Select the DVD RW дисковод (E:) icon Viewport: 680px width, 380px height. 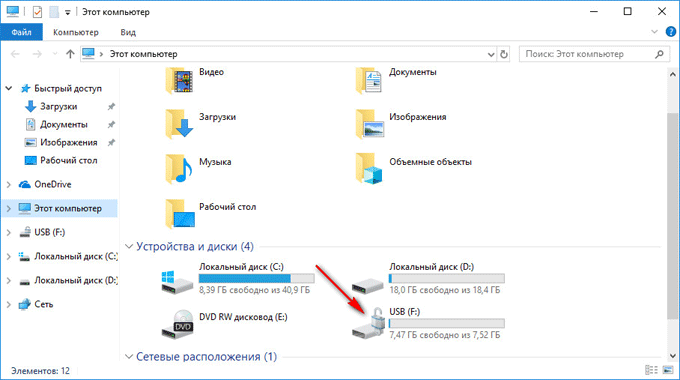point(177,324)
